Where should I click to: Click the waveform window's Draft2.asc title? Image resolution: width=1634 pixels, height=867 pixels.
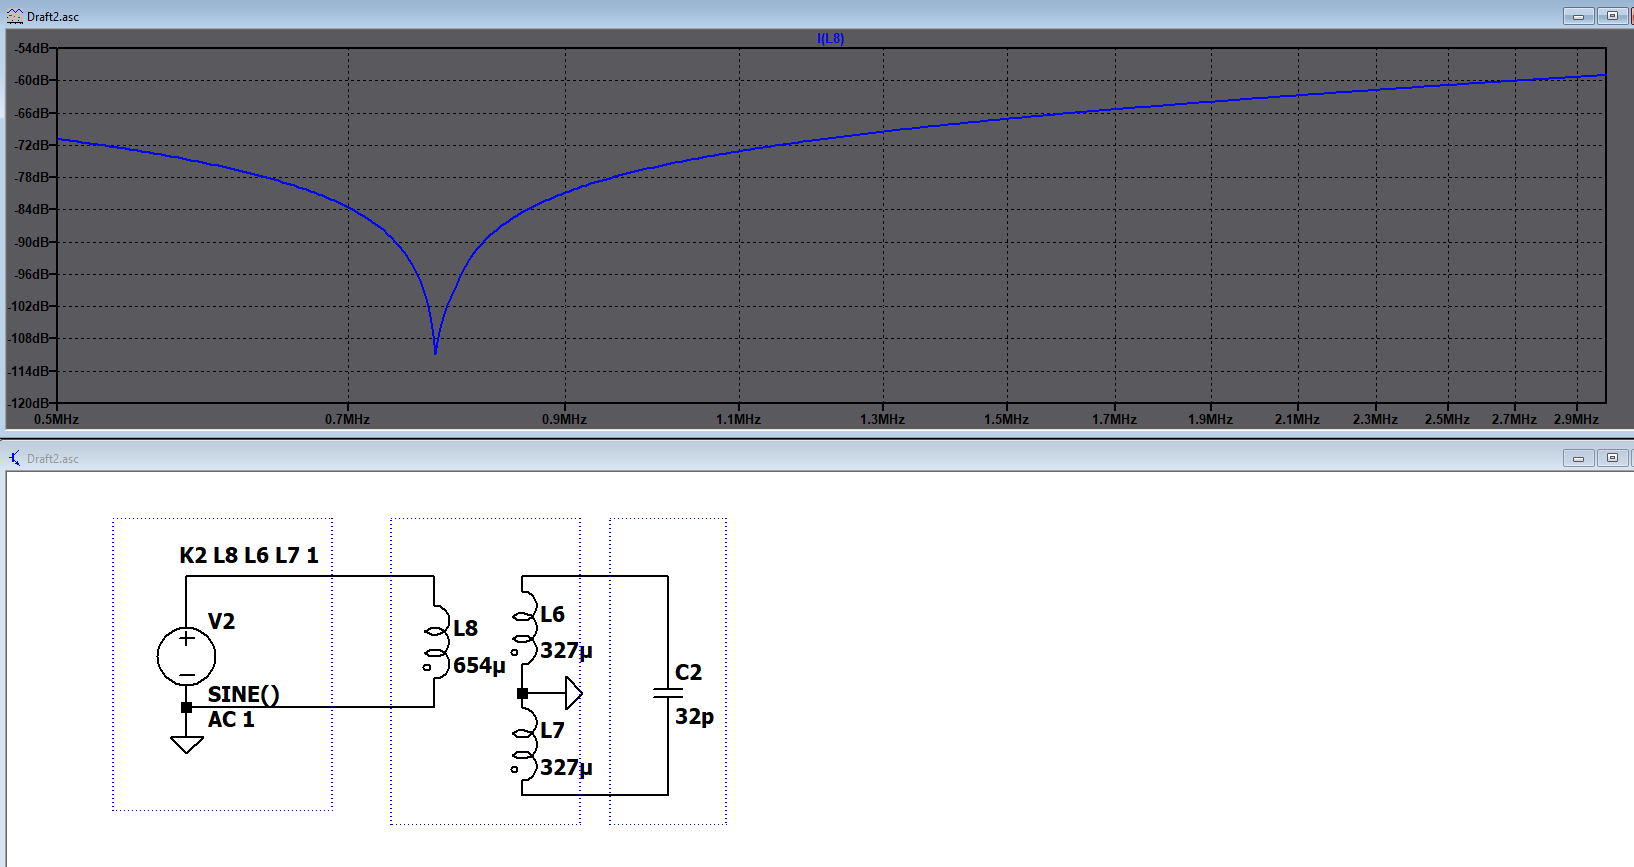pyautogui.click(x=53, y=17)
